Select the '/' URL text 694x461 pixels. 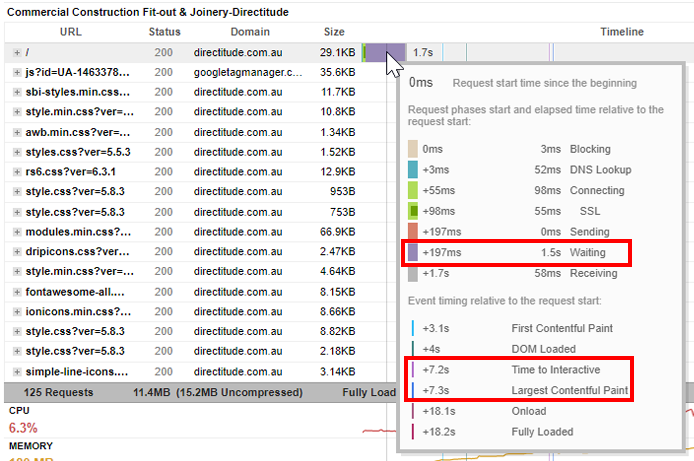coord(27,53)
